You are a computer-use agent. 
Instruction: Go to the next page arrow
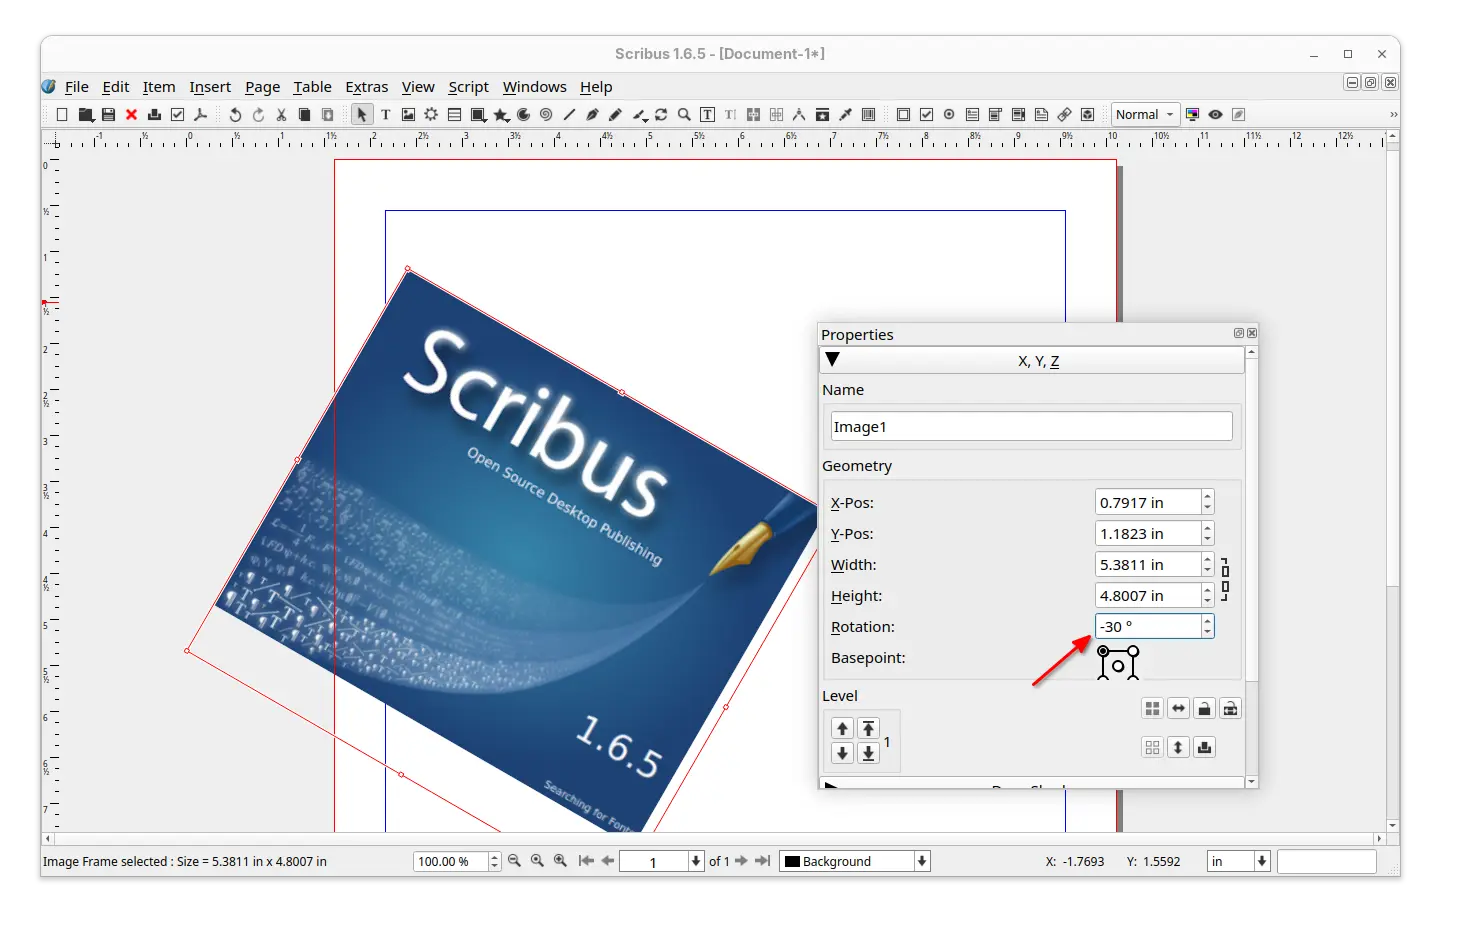[x=741, y=861]
